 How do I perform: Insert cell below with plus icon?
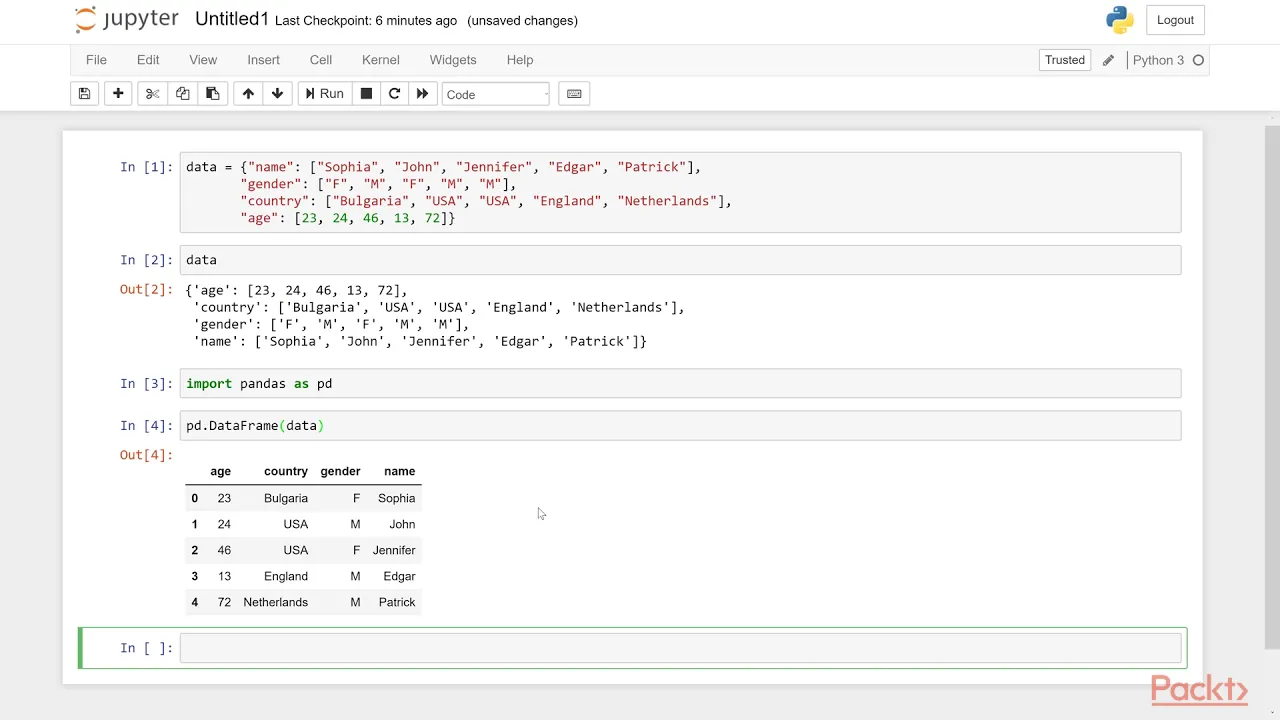pos(118,94)
